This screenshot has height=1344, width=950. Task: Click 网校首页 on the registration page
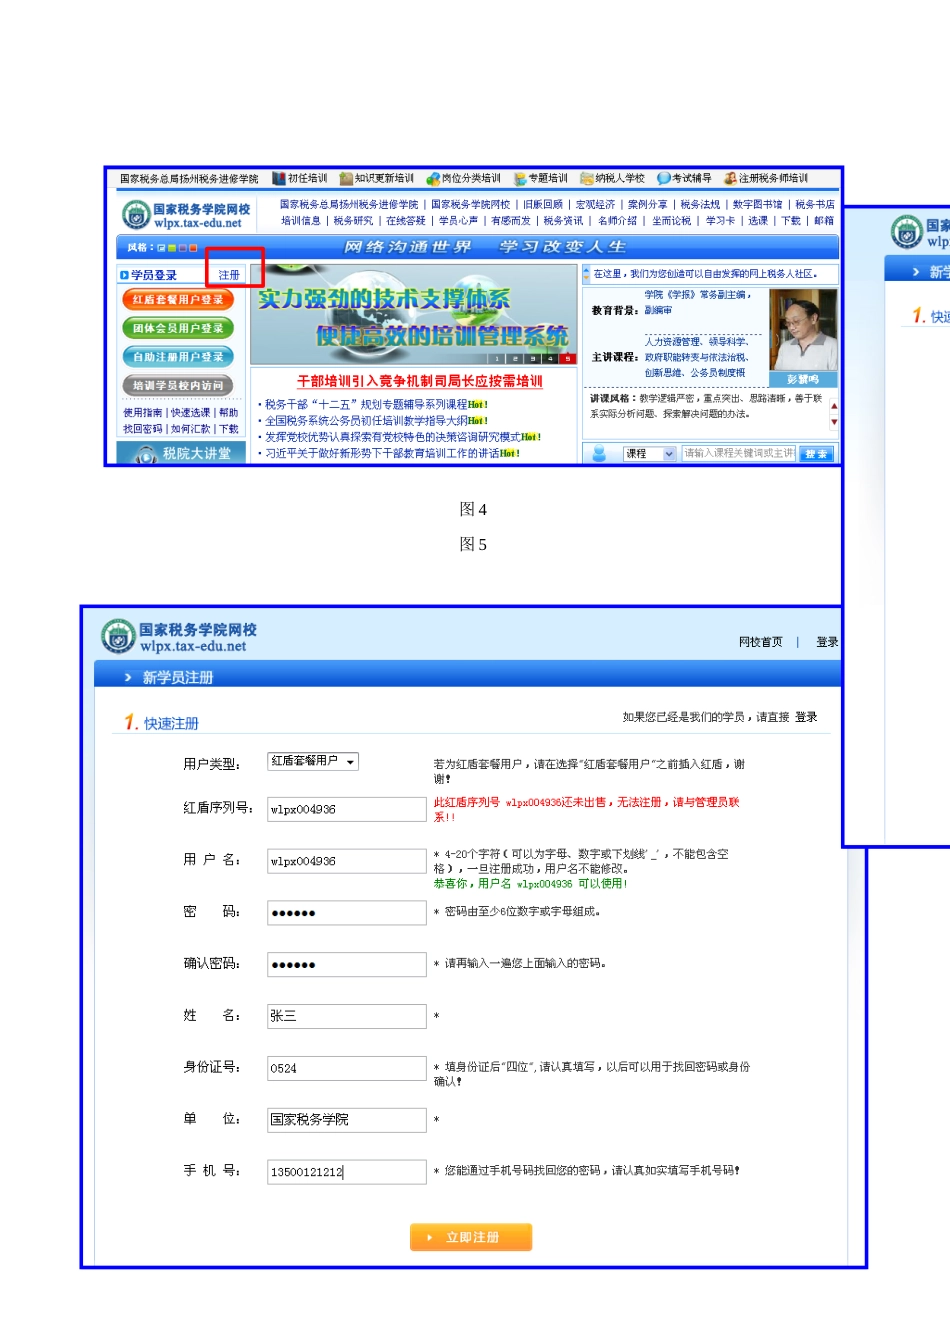(x=761, y=642)
